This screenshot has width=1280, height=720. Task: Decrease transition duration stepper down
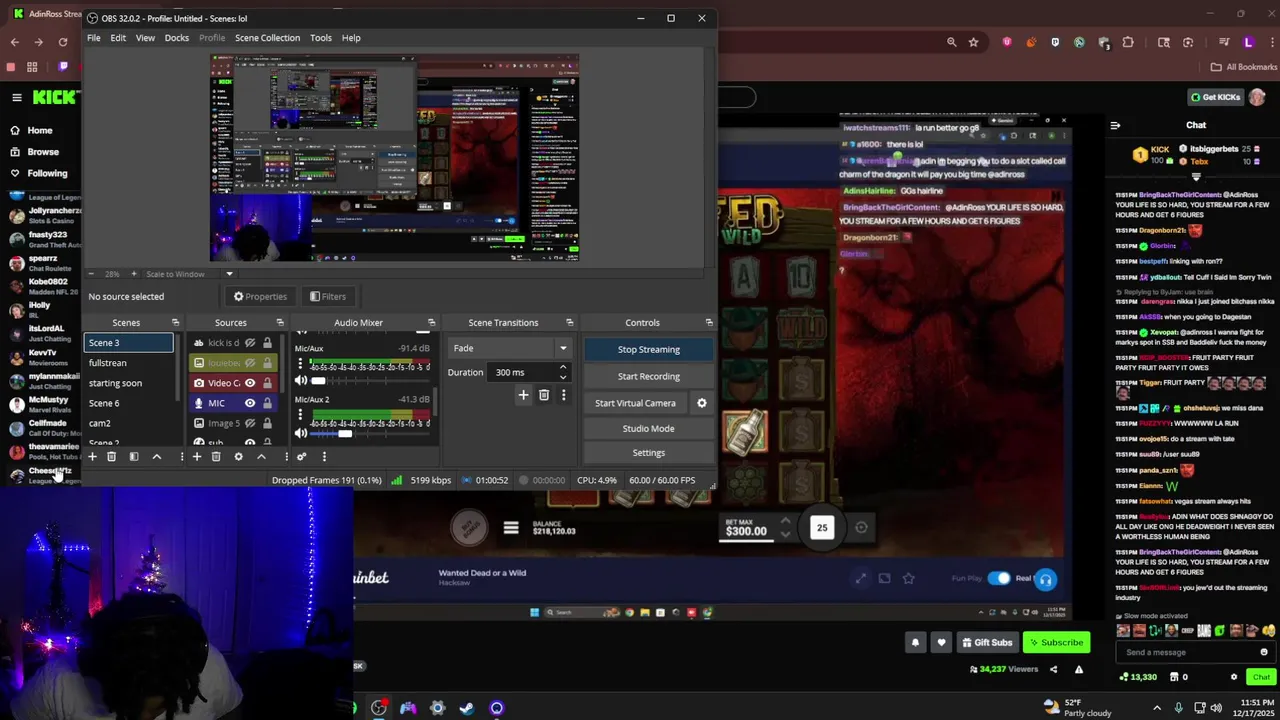[x=563, y=377]
